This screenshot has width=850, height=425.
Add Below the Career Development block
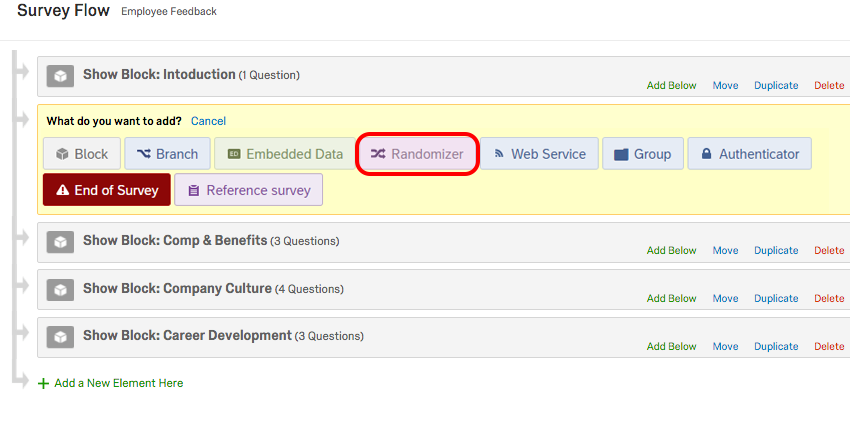(671, 347)
